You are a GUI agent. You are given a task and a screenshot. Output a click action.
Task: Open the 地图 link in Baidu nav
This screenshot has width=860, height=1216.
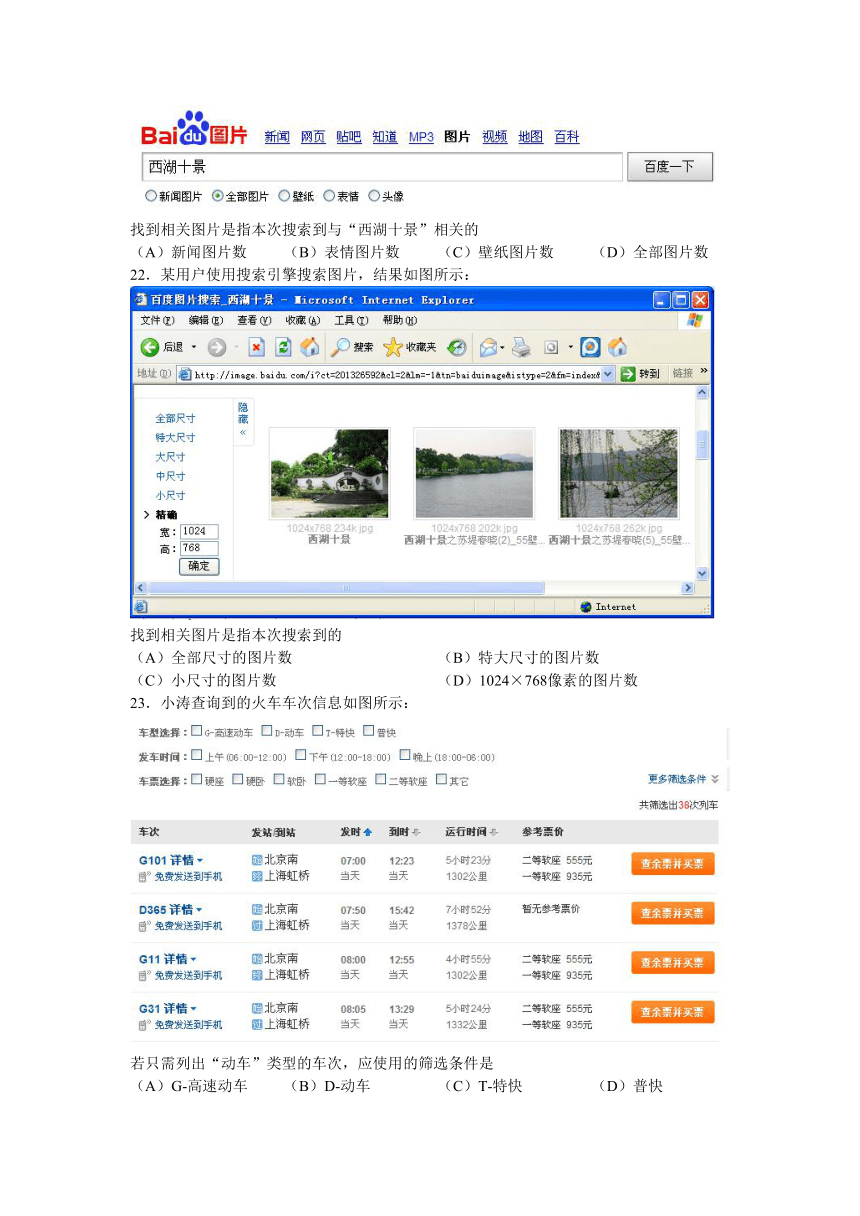point(531,137)
